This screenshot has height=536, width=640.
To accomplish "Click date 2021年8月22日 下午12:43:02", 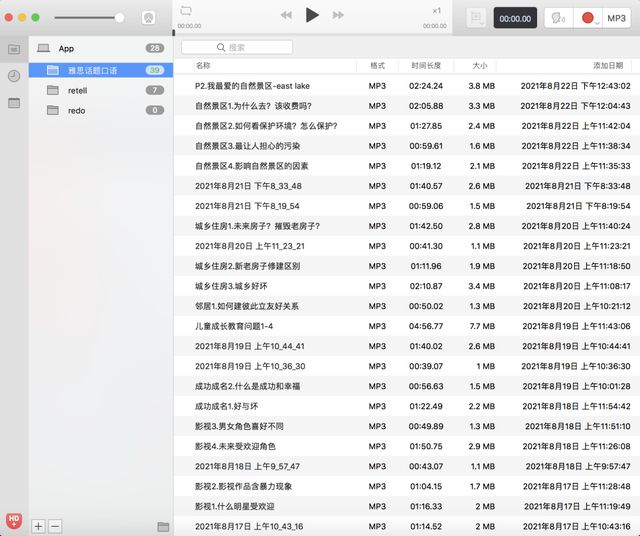I will tap(575, 86).
